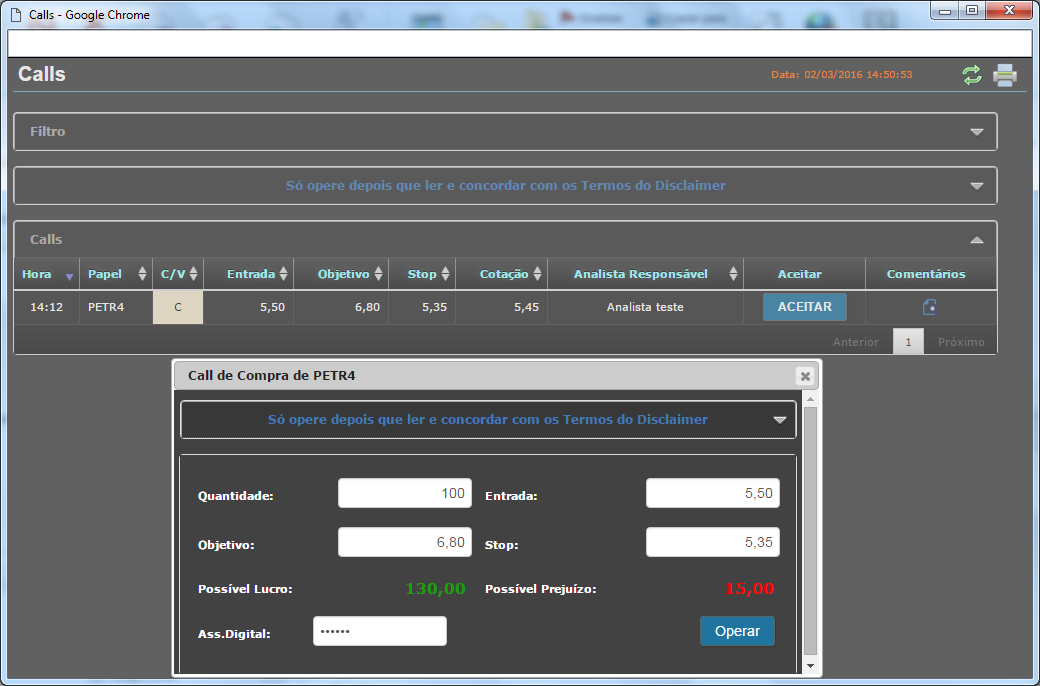Click the dialog scrollbar up arrow

pyautogui.click(x=810, y=399)
